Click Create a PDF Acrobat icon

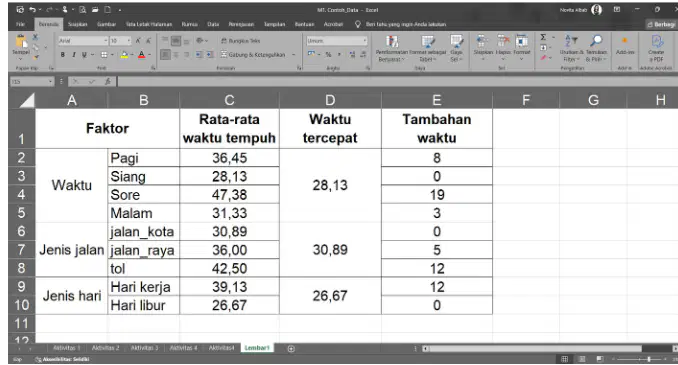pos(656,48)
